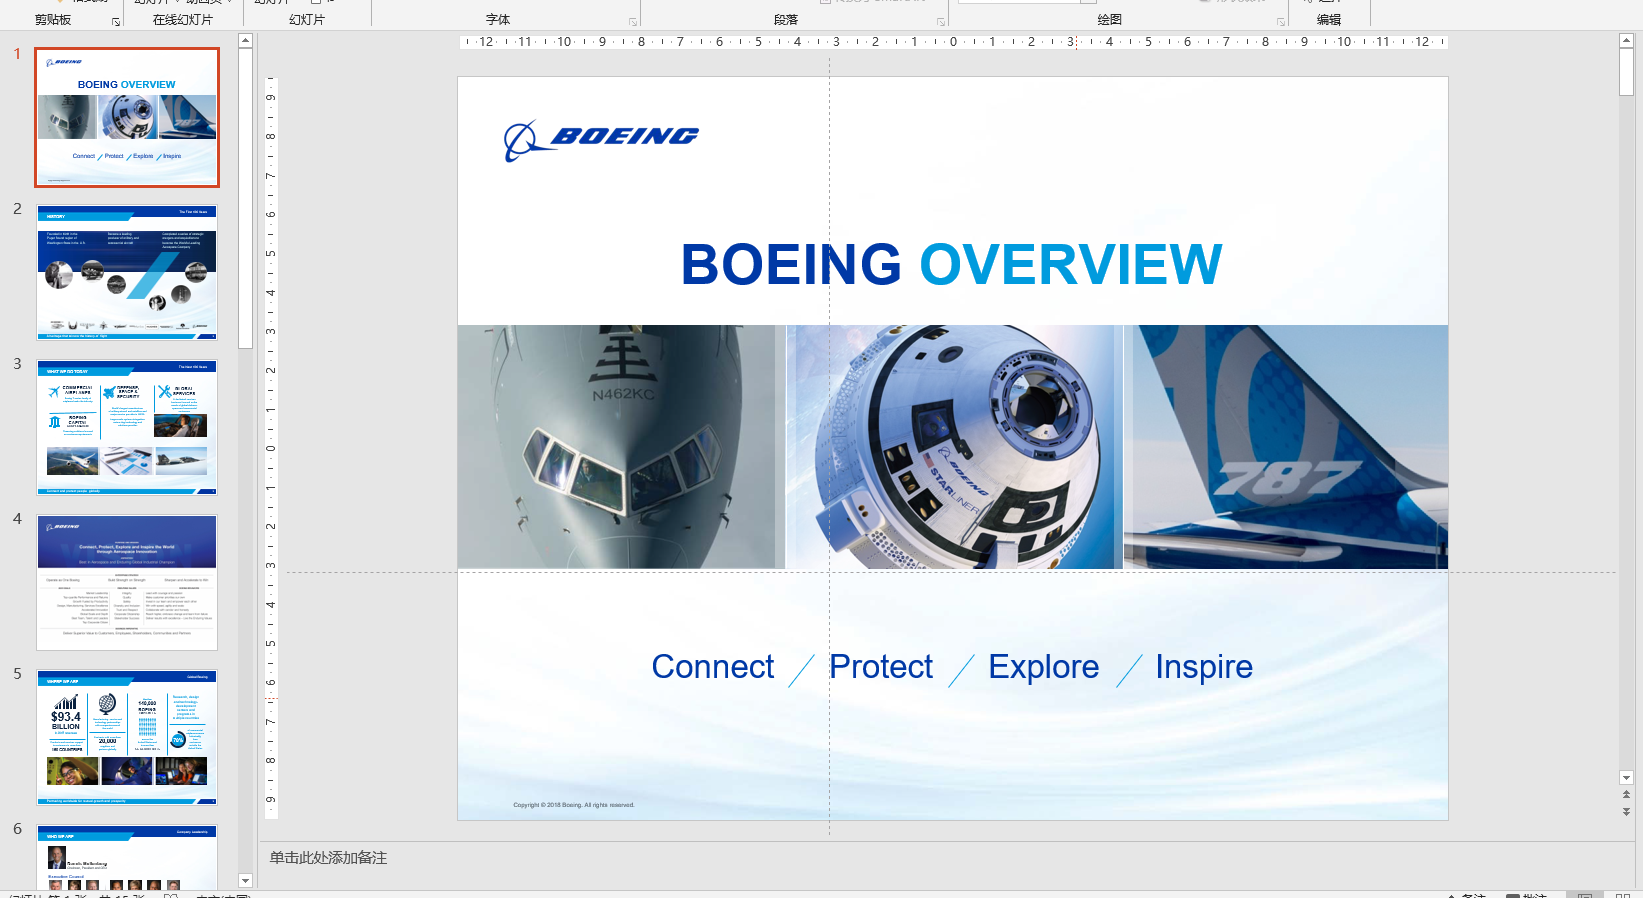Open the 剪贴板 clipboard dialog launcher
Screen dimensions: 1643x898
(116, 21)
